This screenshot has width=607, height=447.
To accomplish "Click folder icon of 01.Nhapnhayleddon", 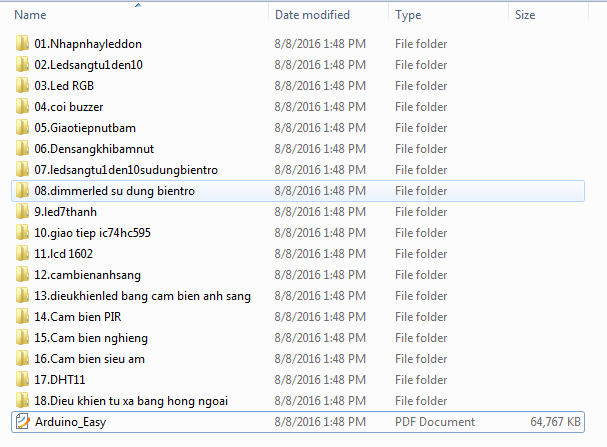I will (22, 43).
